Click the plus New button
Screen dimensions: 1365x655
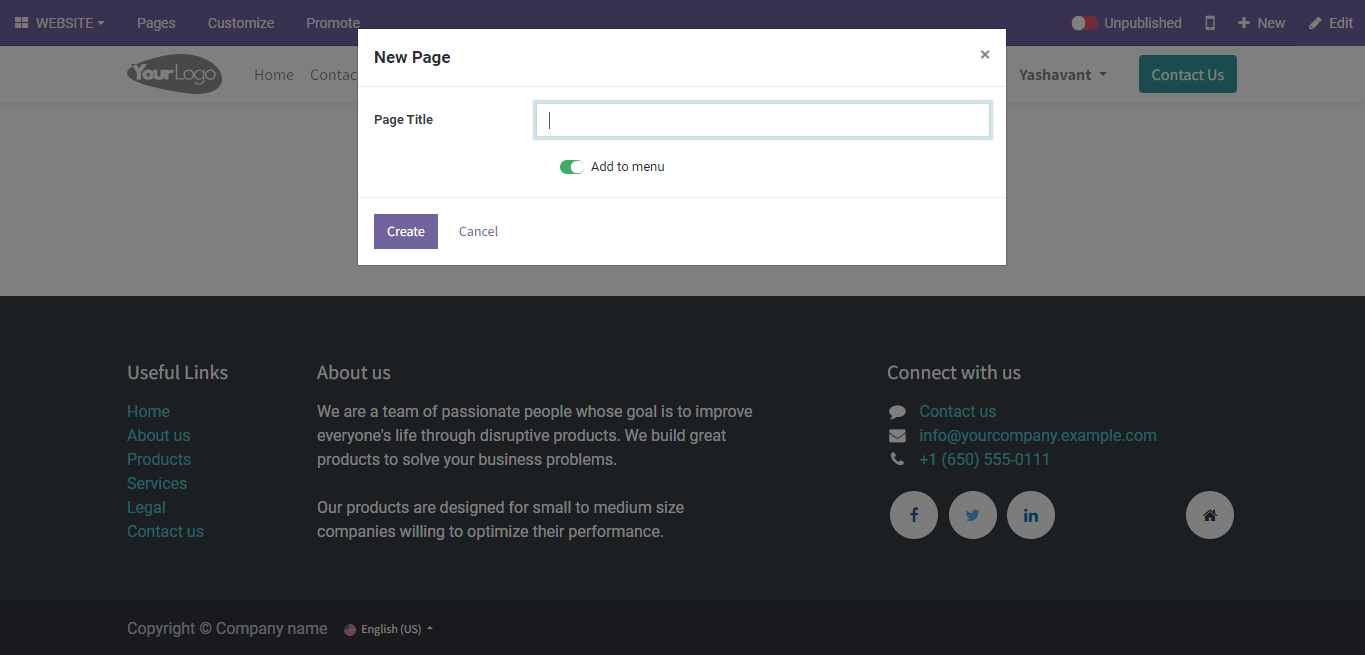coord(1261,23)
